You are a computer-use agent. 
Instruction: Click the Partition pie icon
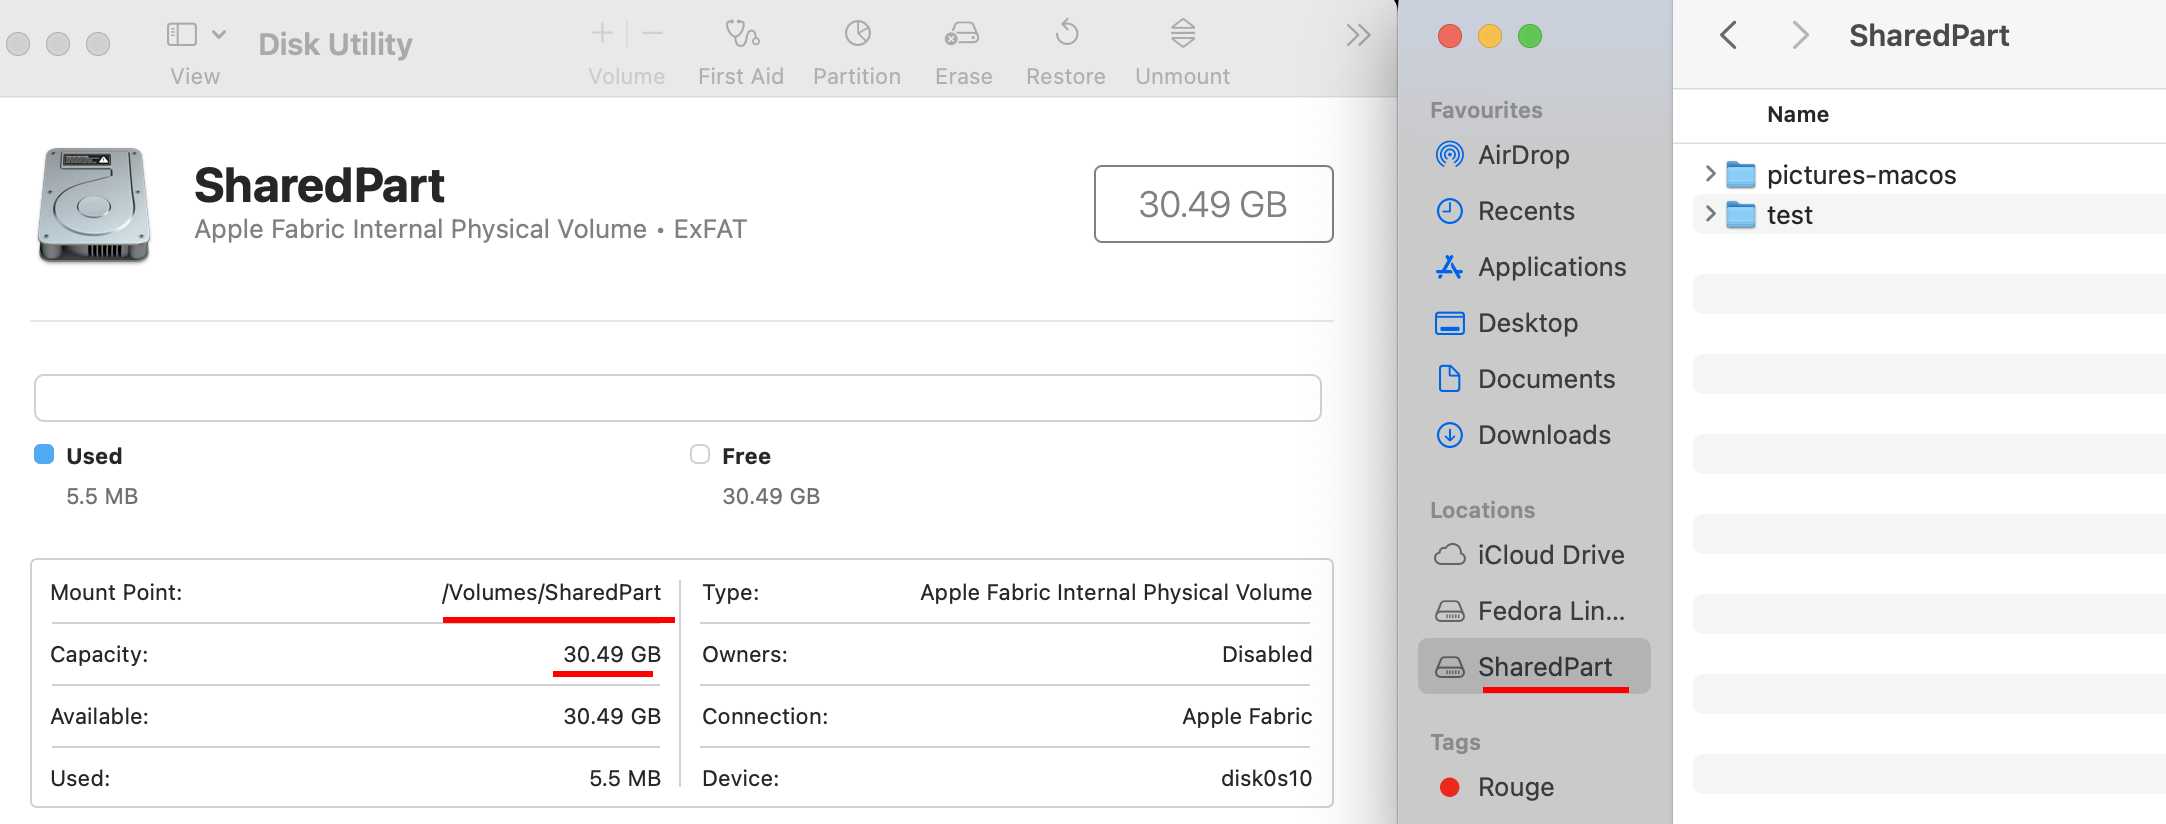click(x=857, y=34)
